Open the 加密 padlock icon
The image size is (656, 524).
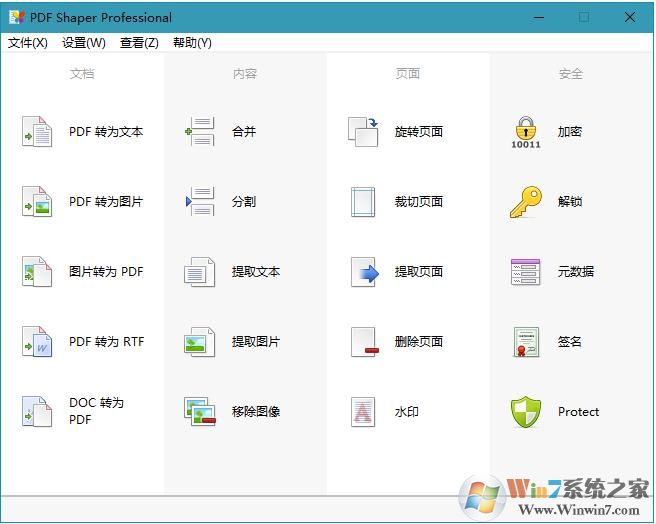click(x=526, y=132)
